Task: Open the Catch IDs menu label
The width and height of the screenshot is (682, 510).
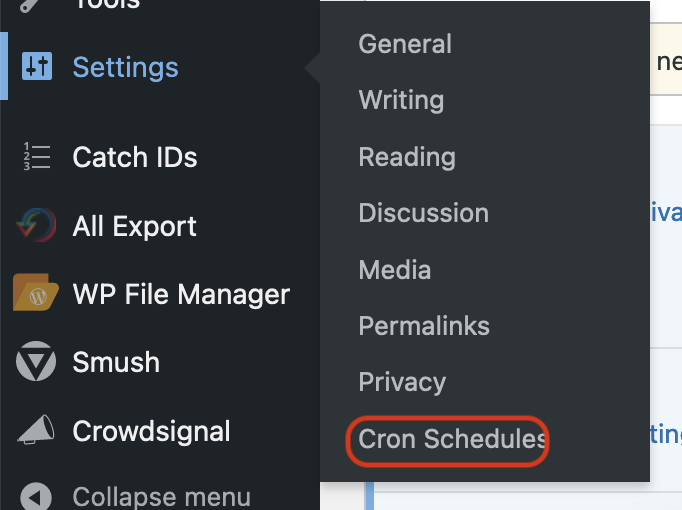Action: (135, 157)
